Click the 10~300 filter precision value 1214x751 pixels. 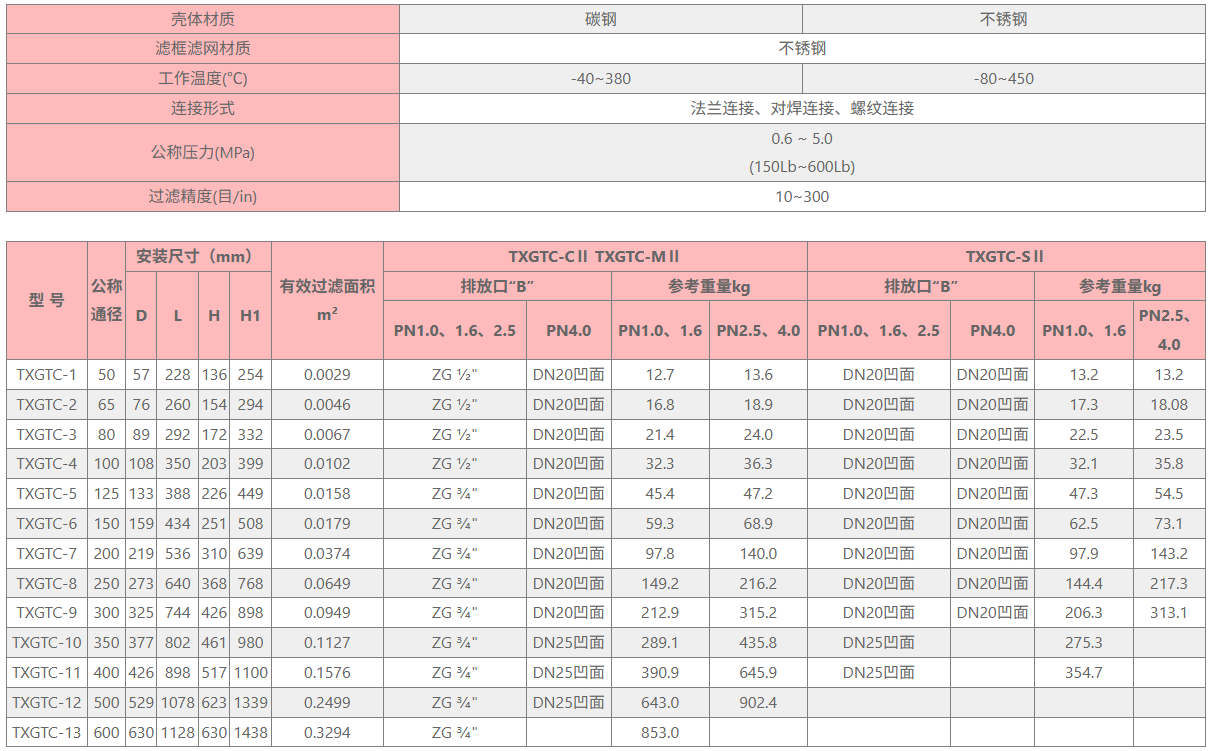click(802, 196)
